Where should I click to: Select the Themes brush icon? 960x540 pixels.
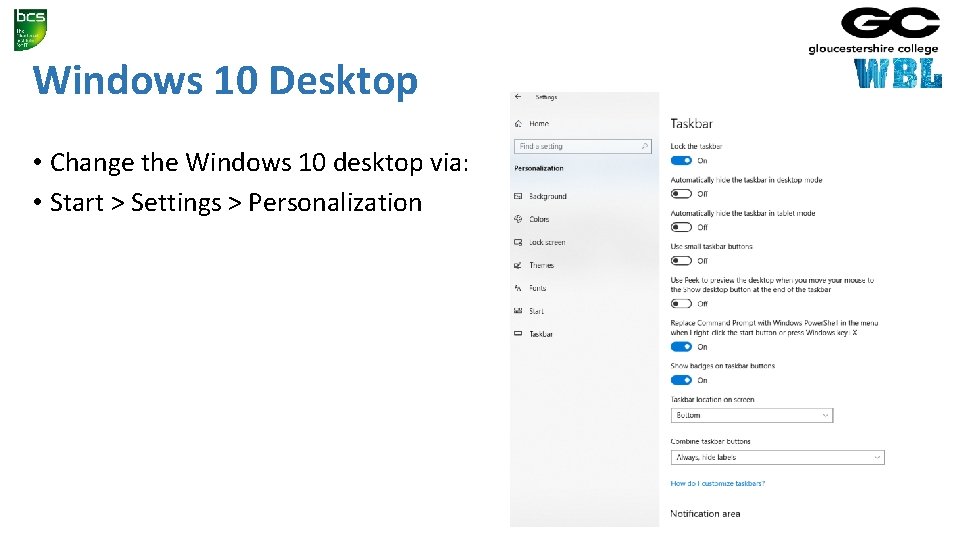pyautogui.click(x=518, y=265)
